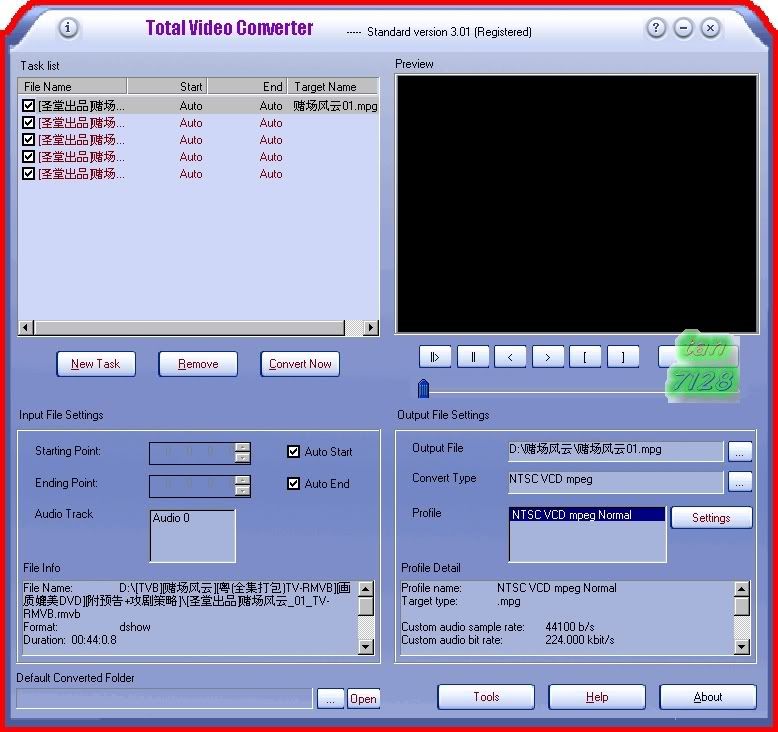The height and width of the screenshot is (732, 778).
Task: Click the File Name column header
Action: coord(72,86)
